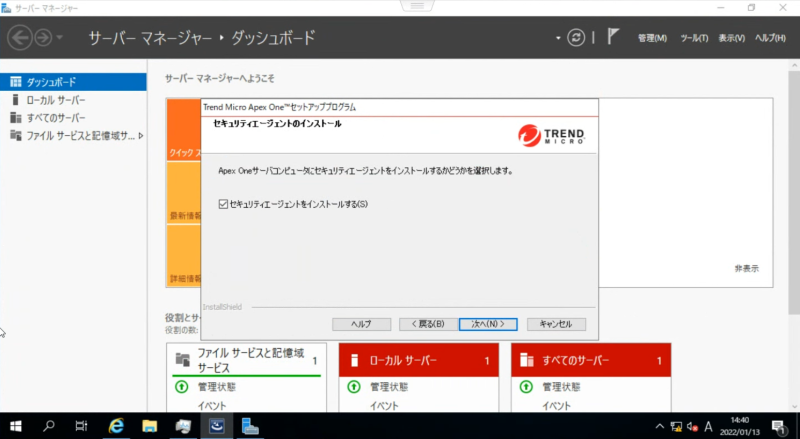Click the Trend Micro logo in the dialog
Screen dimensions: 800x439
[552, 135]
